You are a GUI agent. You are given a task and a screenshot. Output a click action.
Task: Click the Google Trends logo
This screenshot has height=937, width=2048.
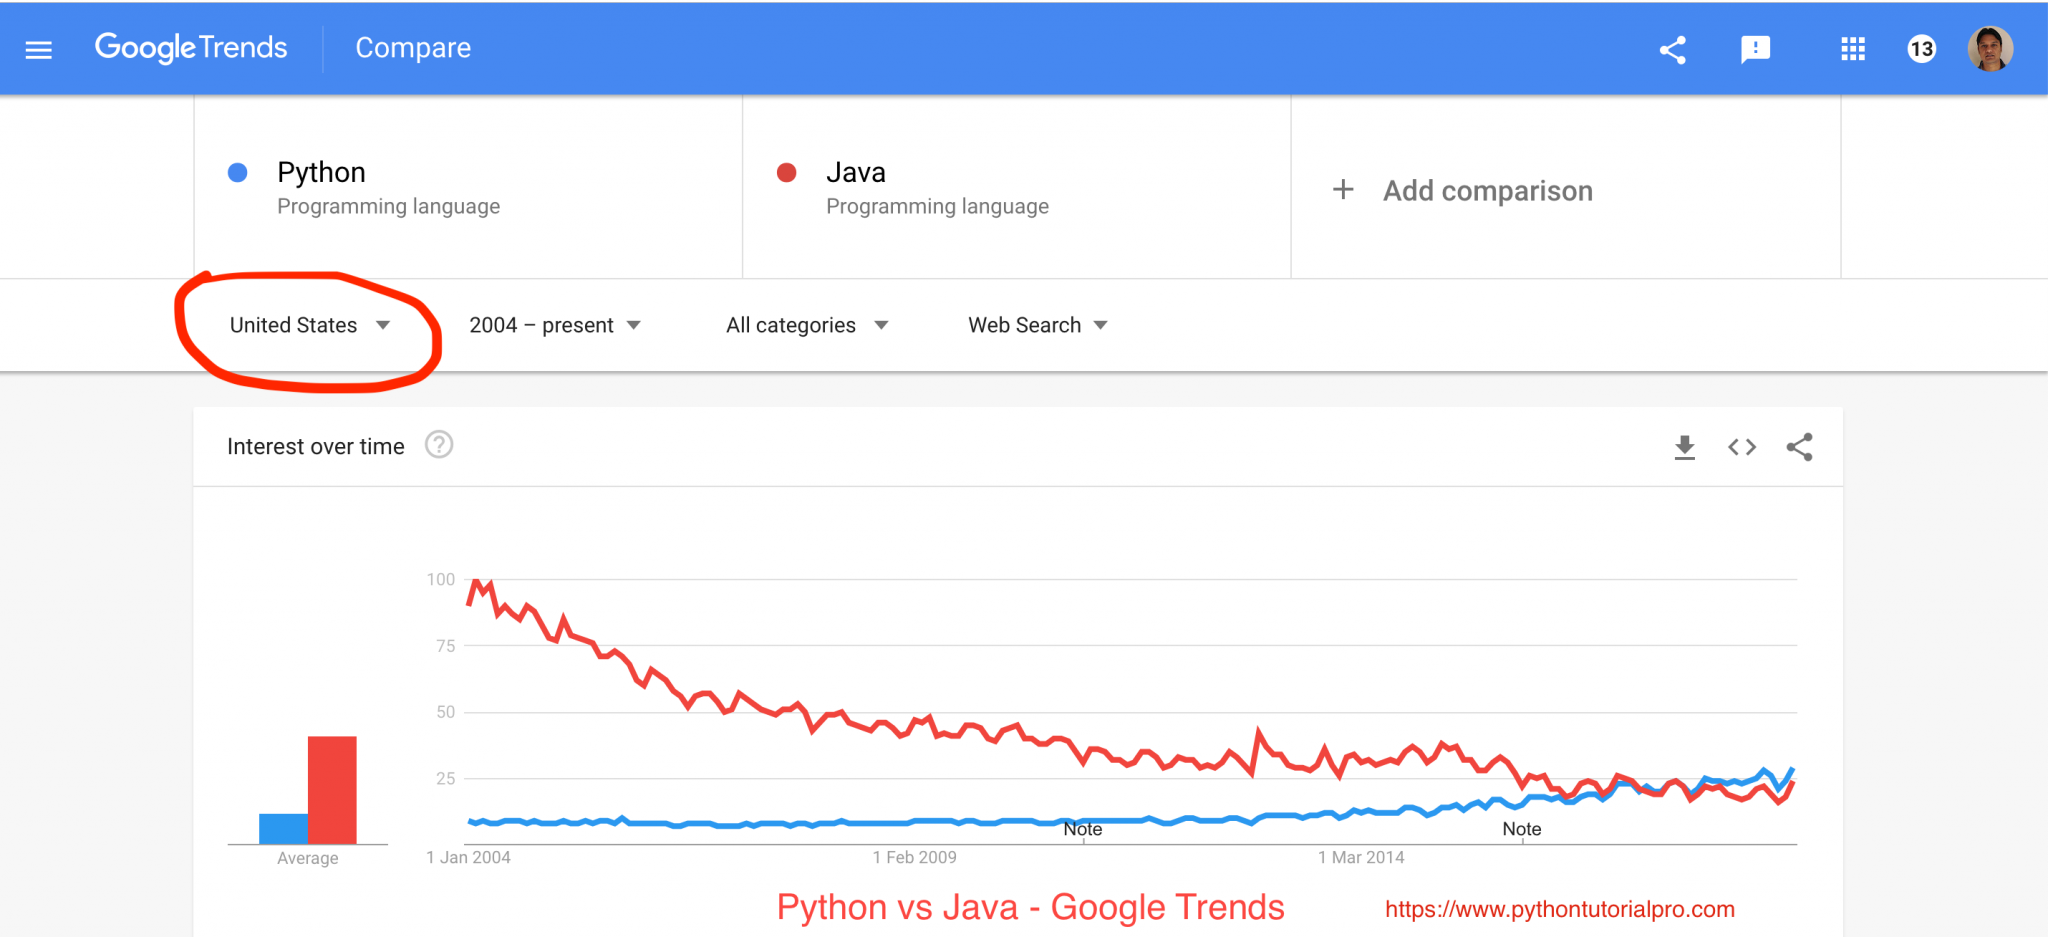click(191, 48)
